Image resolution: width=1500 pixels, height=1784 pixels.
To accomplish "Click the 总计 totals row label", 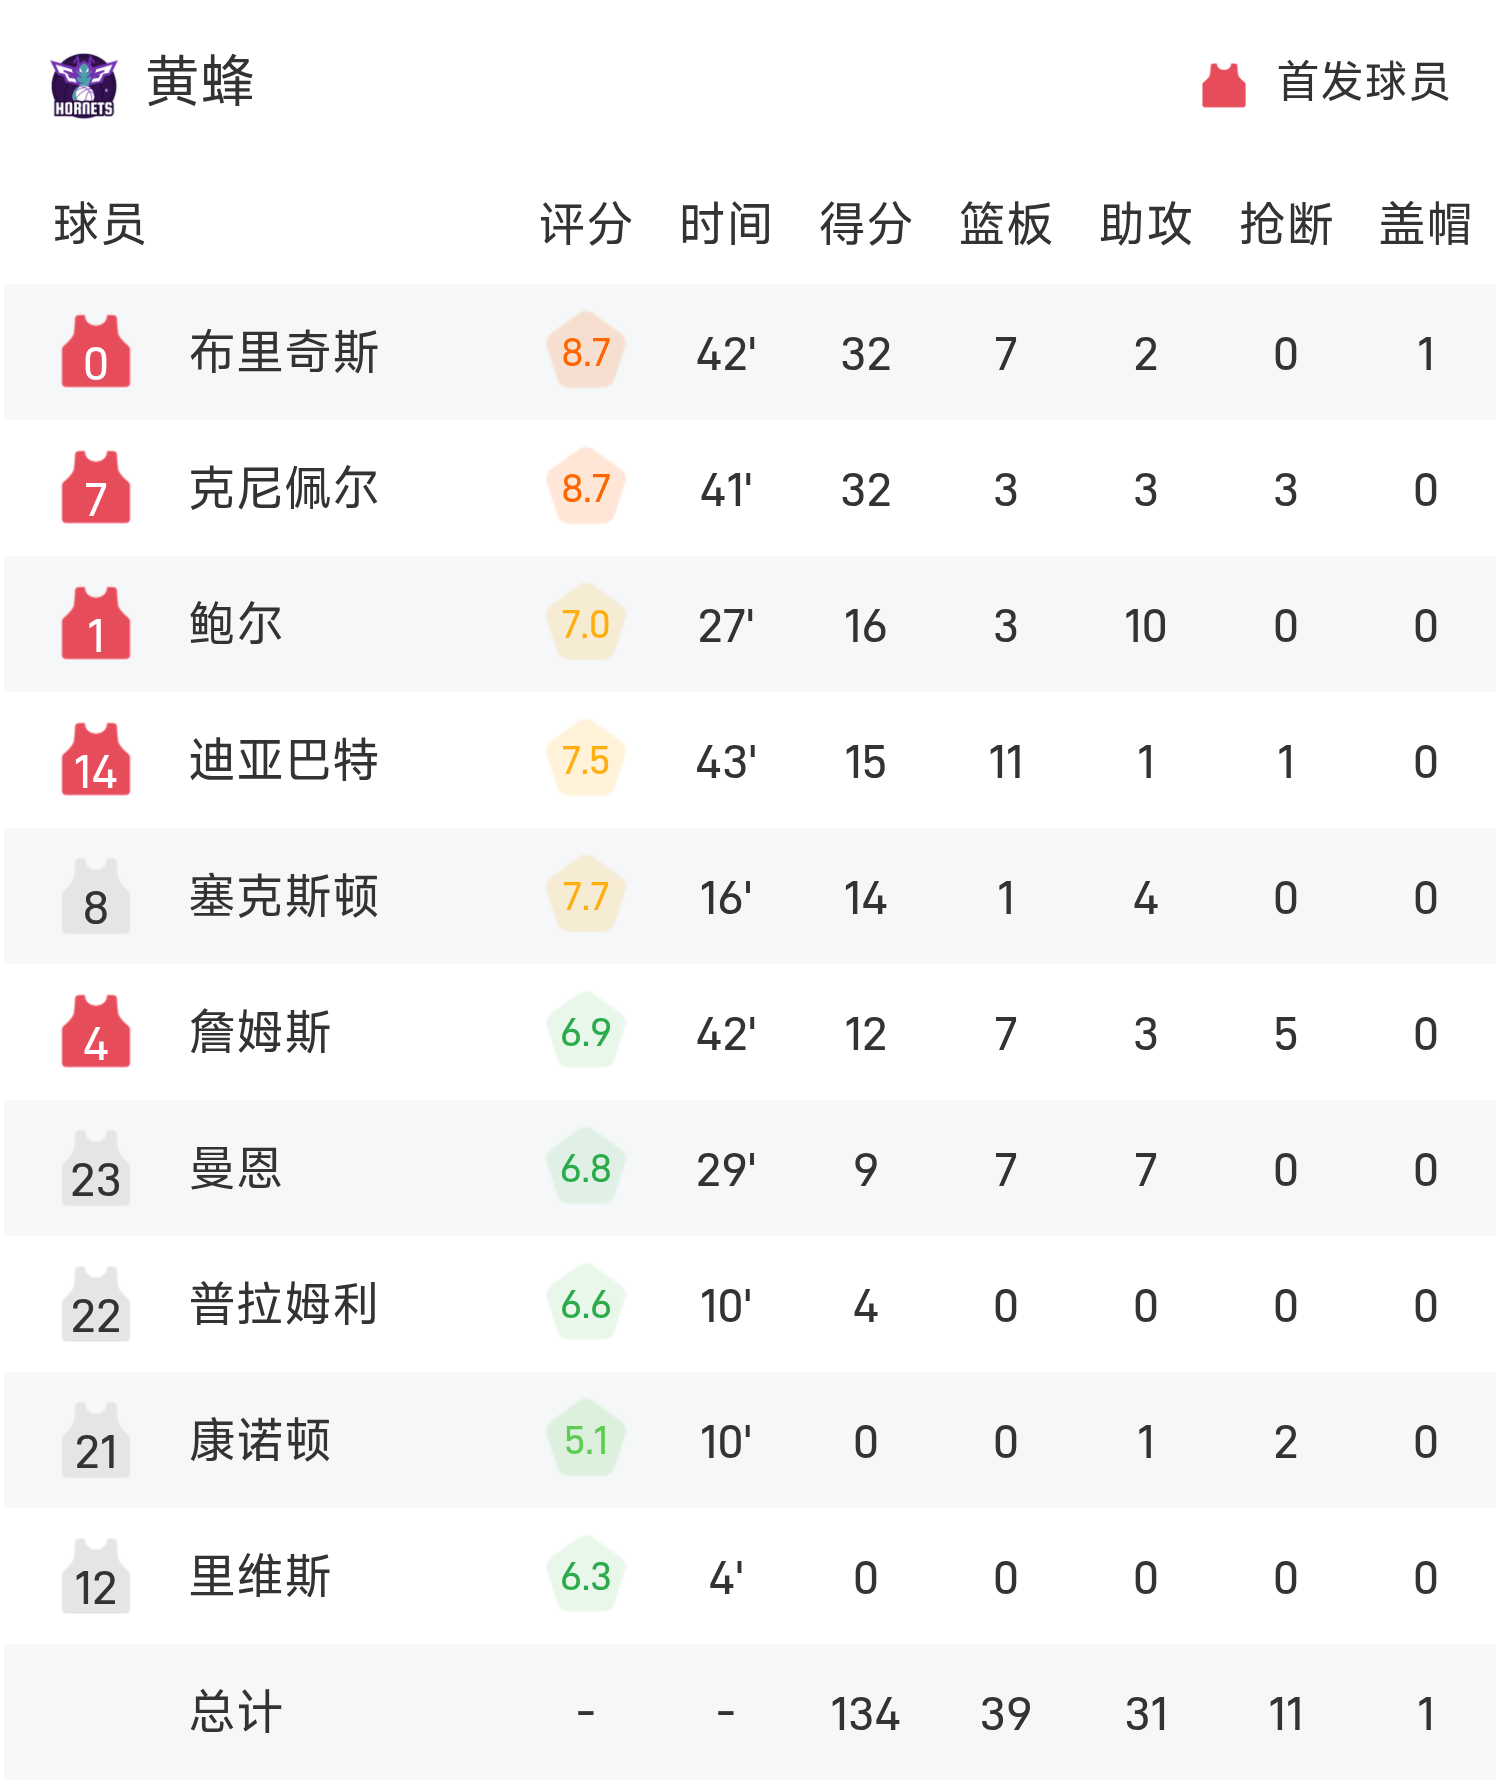I will 236,1712.
